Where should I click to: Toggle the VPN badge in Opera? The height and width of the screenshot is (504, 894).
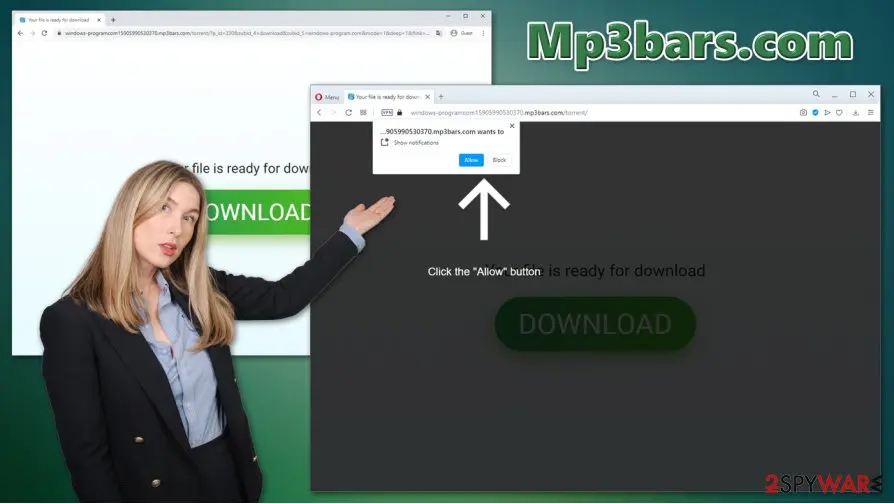(x=387, y=113)
